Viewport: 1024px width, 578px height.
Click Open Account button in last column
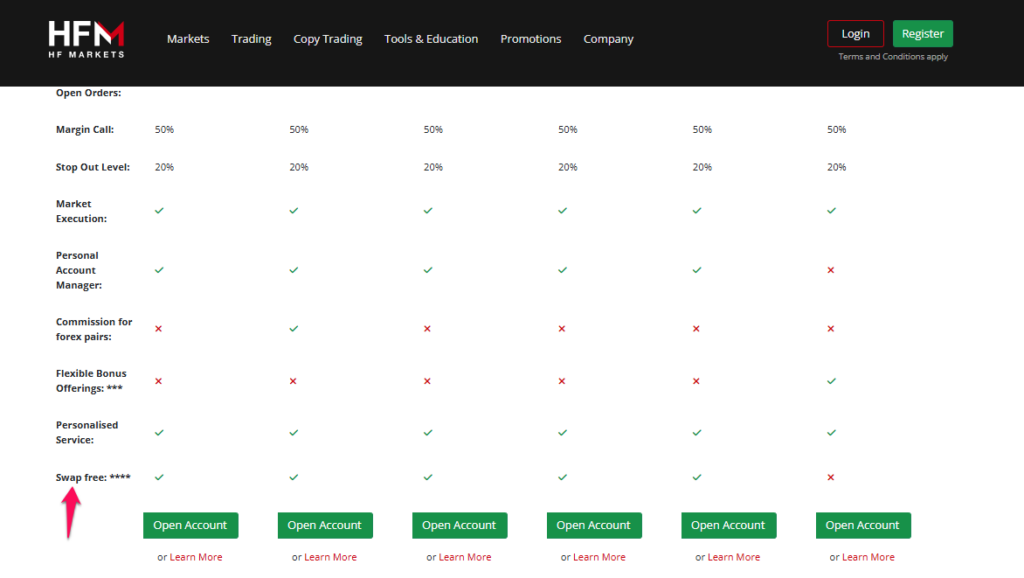pyautogui.click(x=863, y=525)
